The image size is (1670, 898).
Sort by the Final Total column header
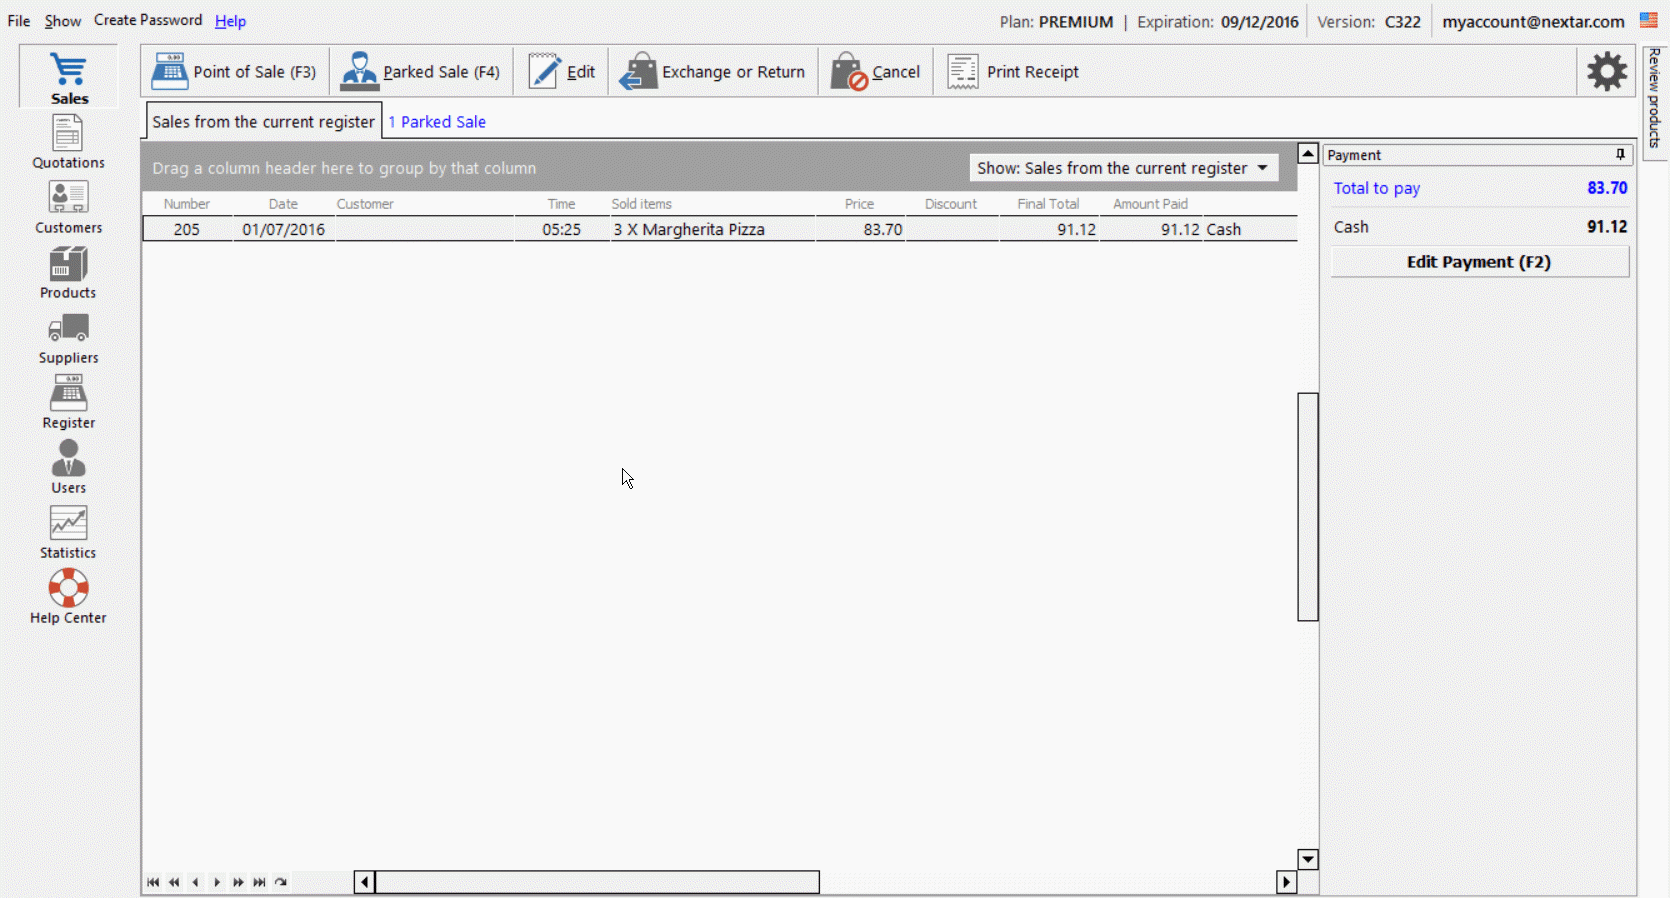pyautogui.click(x=1048, y=204)
